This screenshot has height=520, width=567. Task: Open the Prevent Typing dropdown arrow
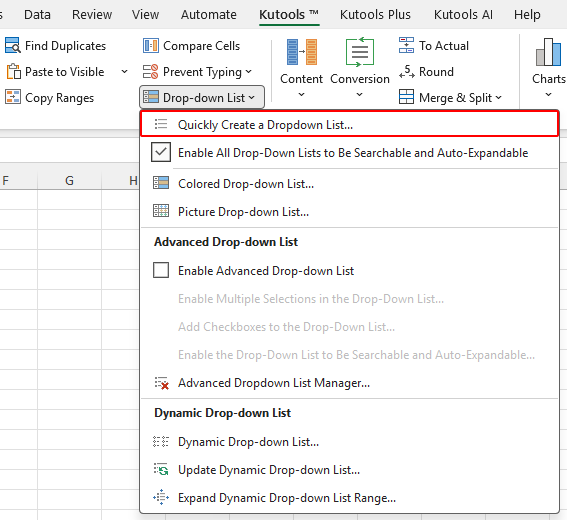(249, 72)
